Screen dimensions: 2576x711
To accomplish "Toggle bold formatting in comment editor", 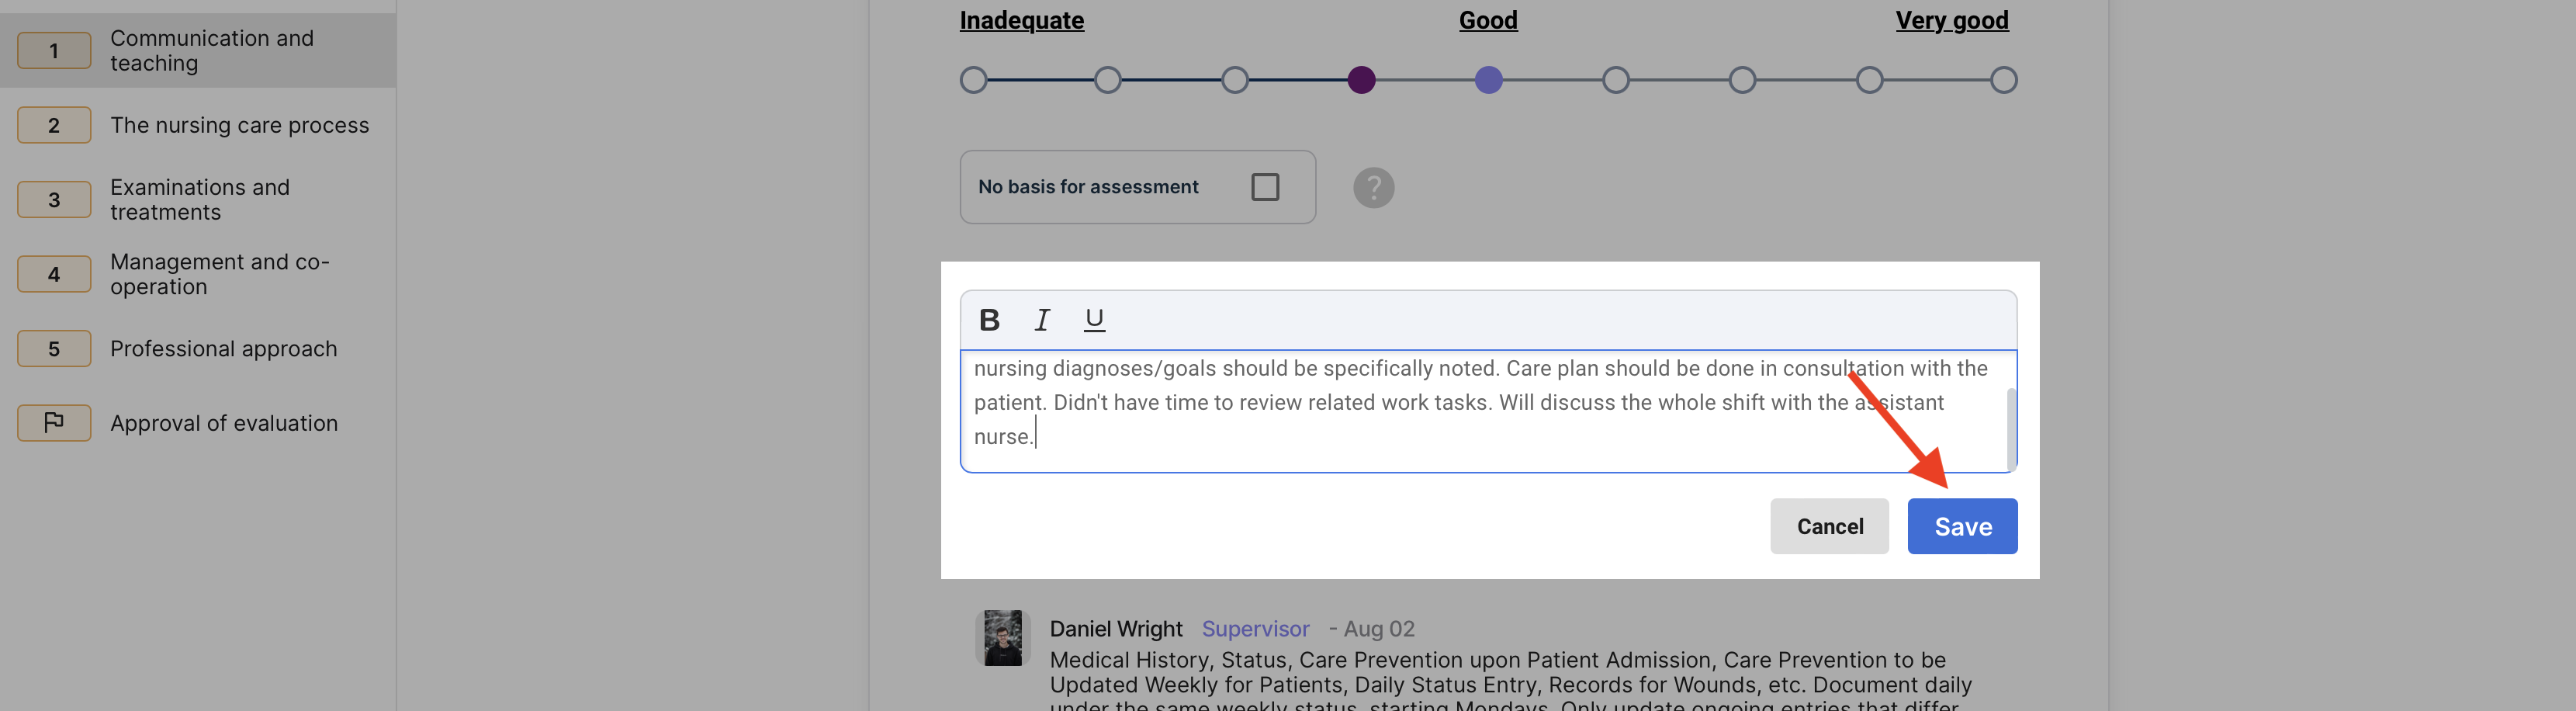I will coord(989,320).
